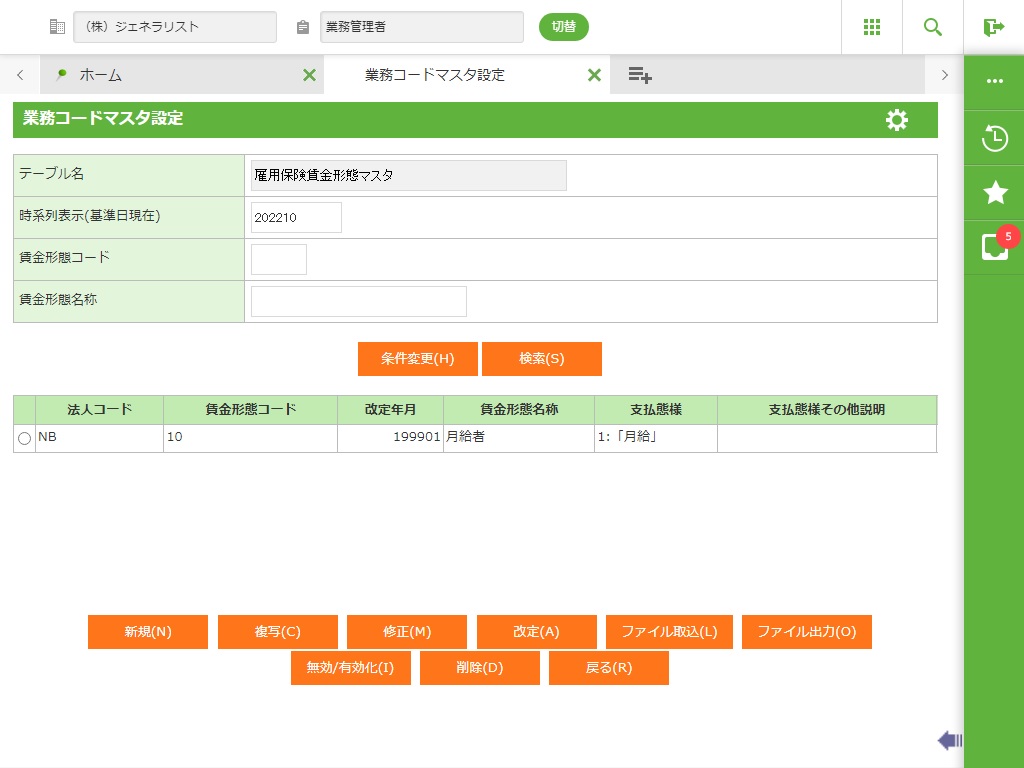The width and height of the screenshot is (1024, 768).
Task: Click the 検索(S) button
Action: [541, 359]
